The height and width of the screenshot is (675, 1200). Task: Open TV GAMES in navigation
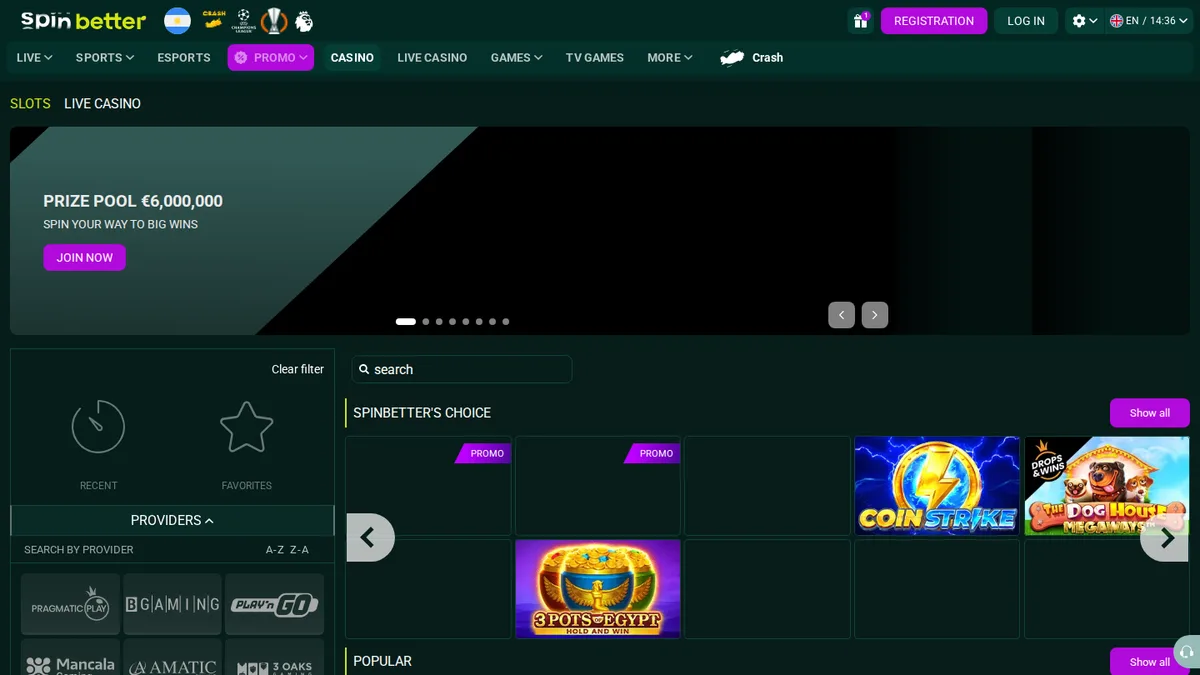595,58
